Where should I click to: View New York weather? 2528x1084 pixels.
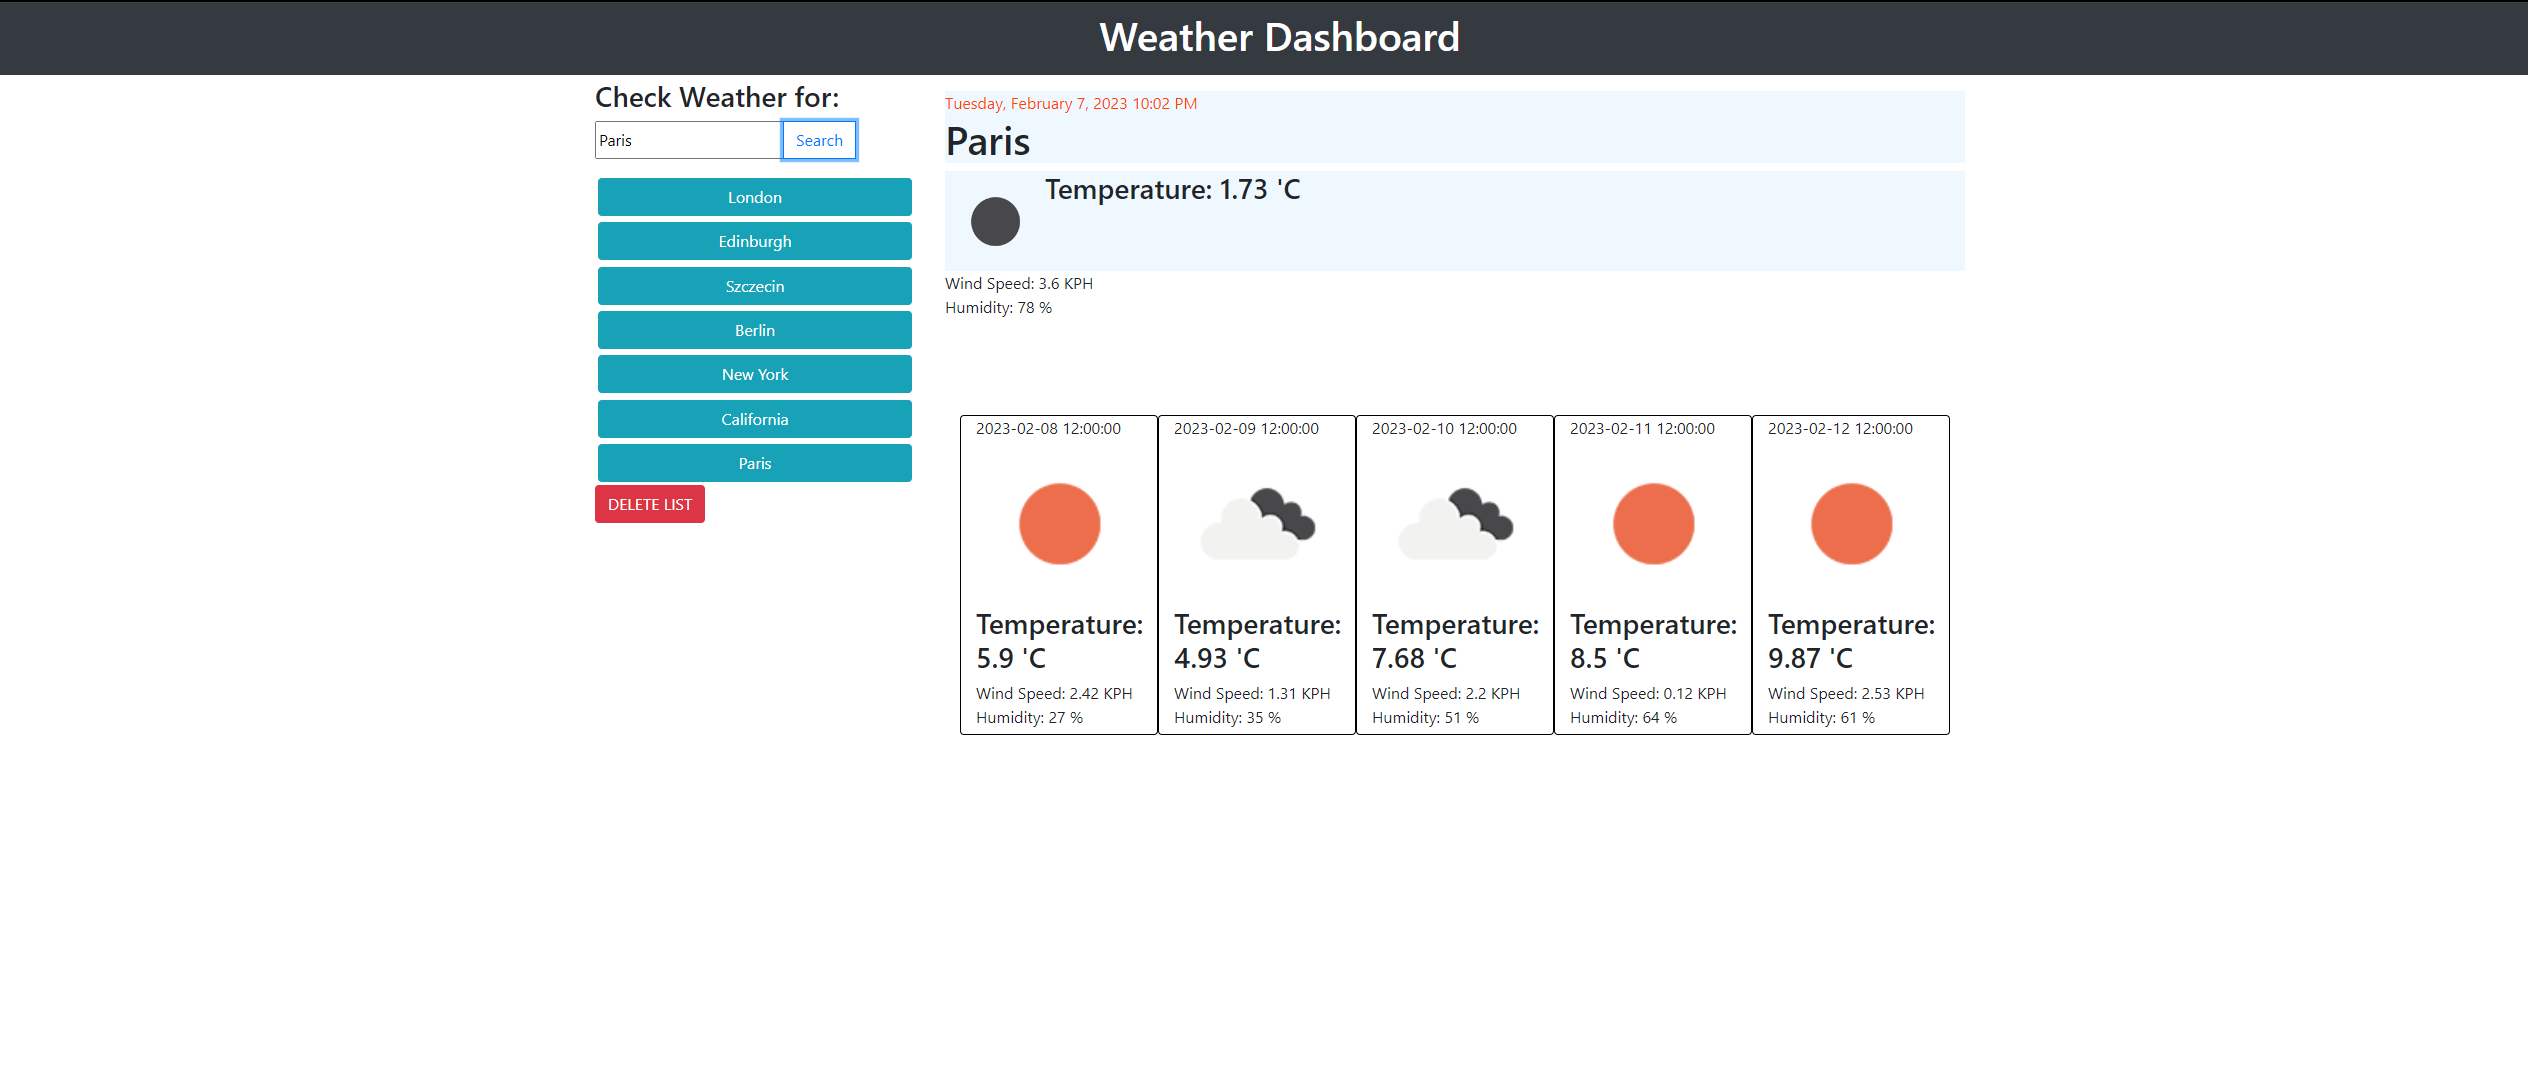[754, 374]
